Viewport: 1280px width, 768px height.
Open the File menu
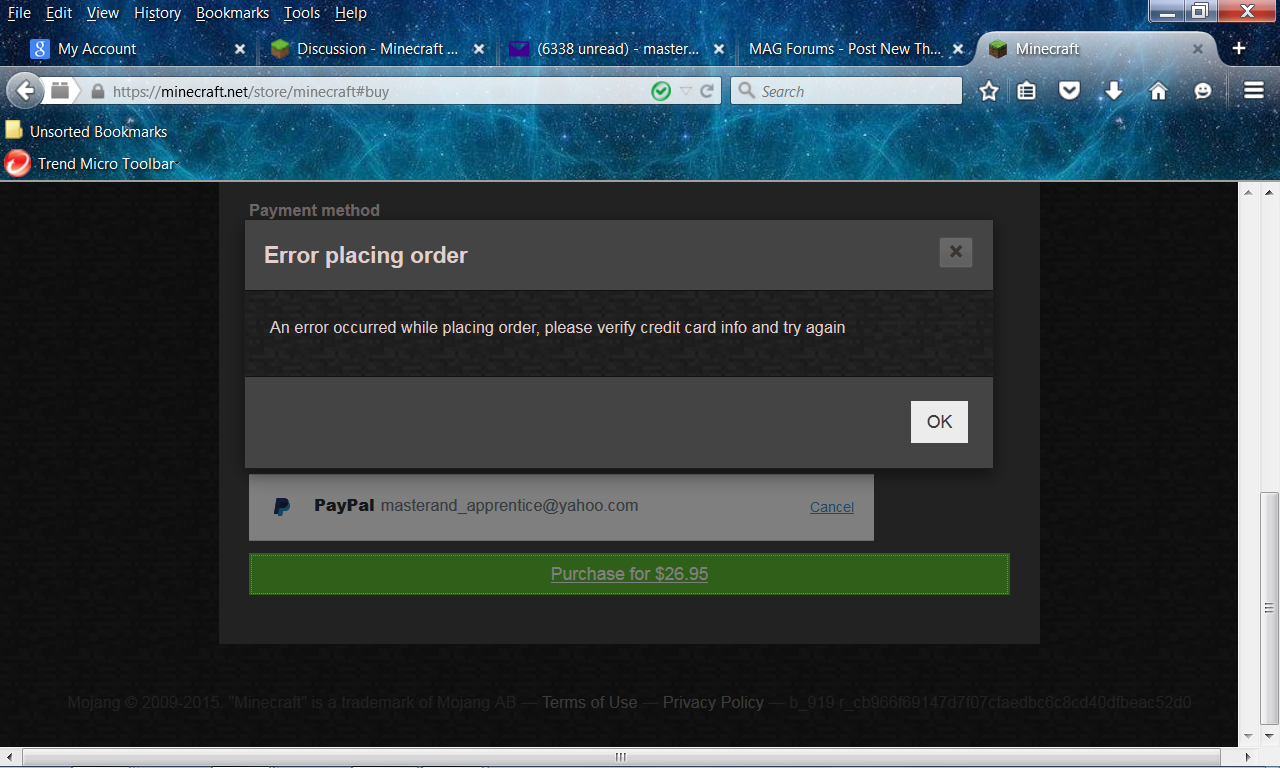pos(19,13)
